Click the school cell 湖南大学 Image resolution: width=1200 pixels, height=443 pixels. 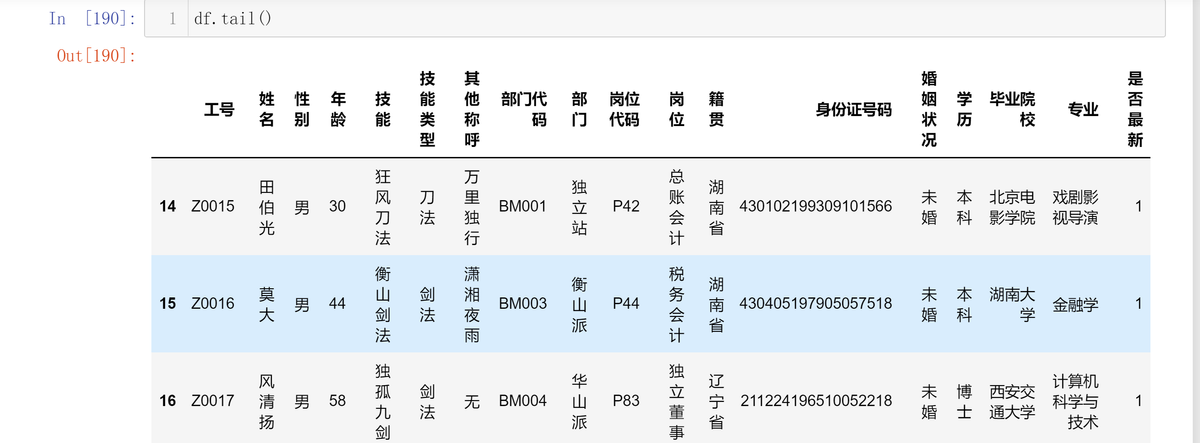(1013, 303)
